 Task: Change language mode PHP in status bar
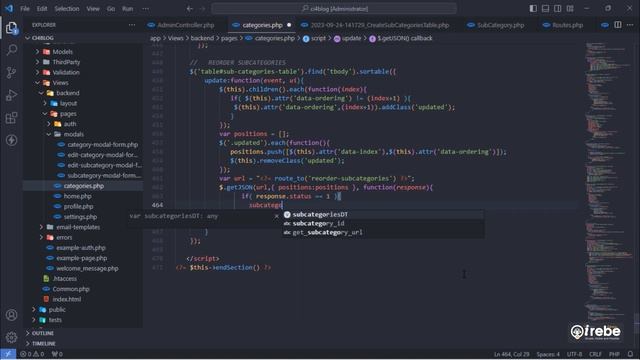point(614,354)
